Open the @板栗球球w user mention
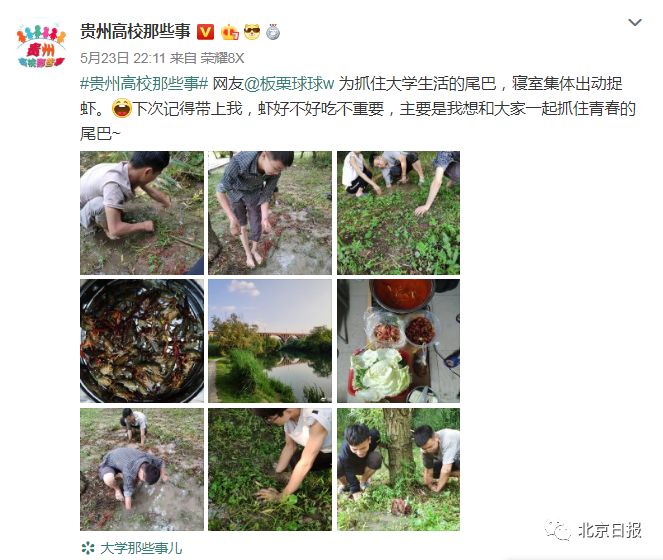Screen dimensions: 663x560 click(289, 84)
